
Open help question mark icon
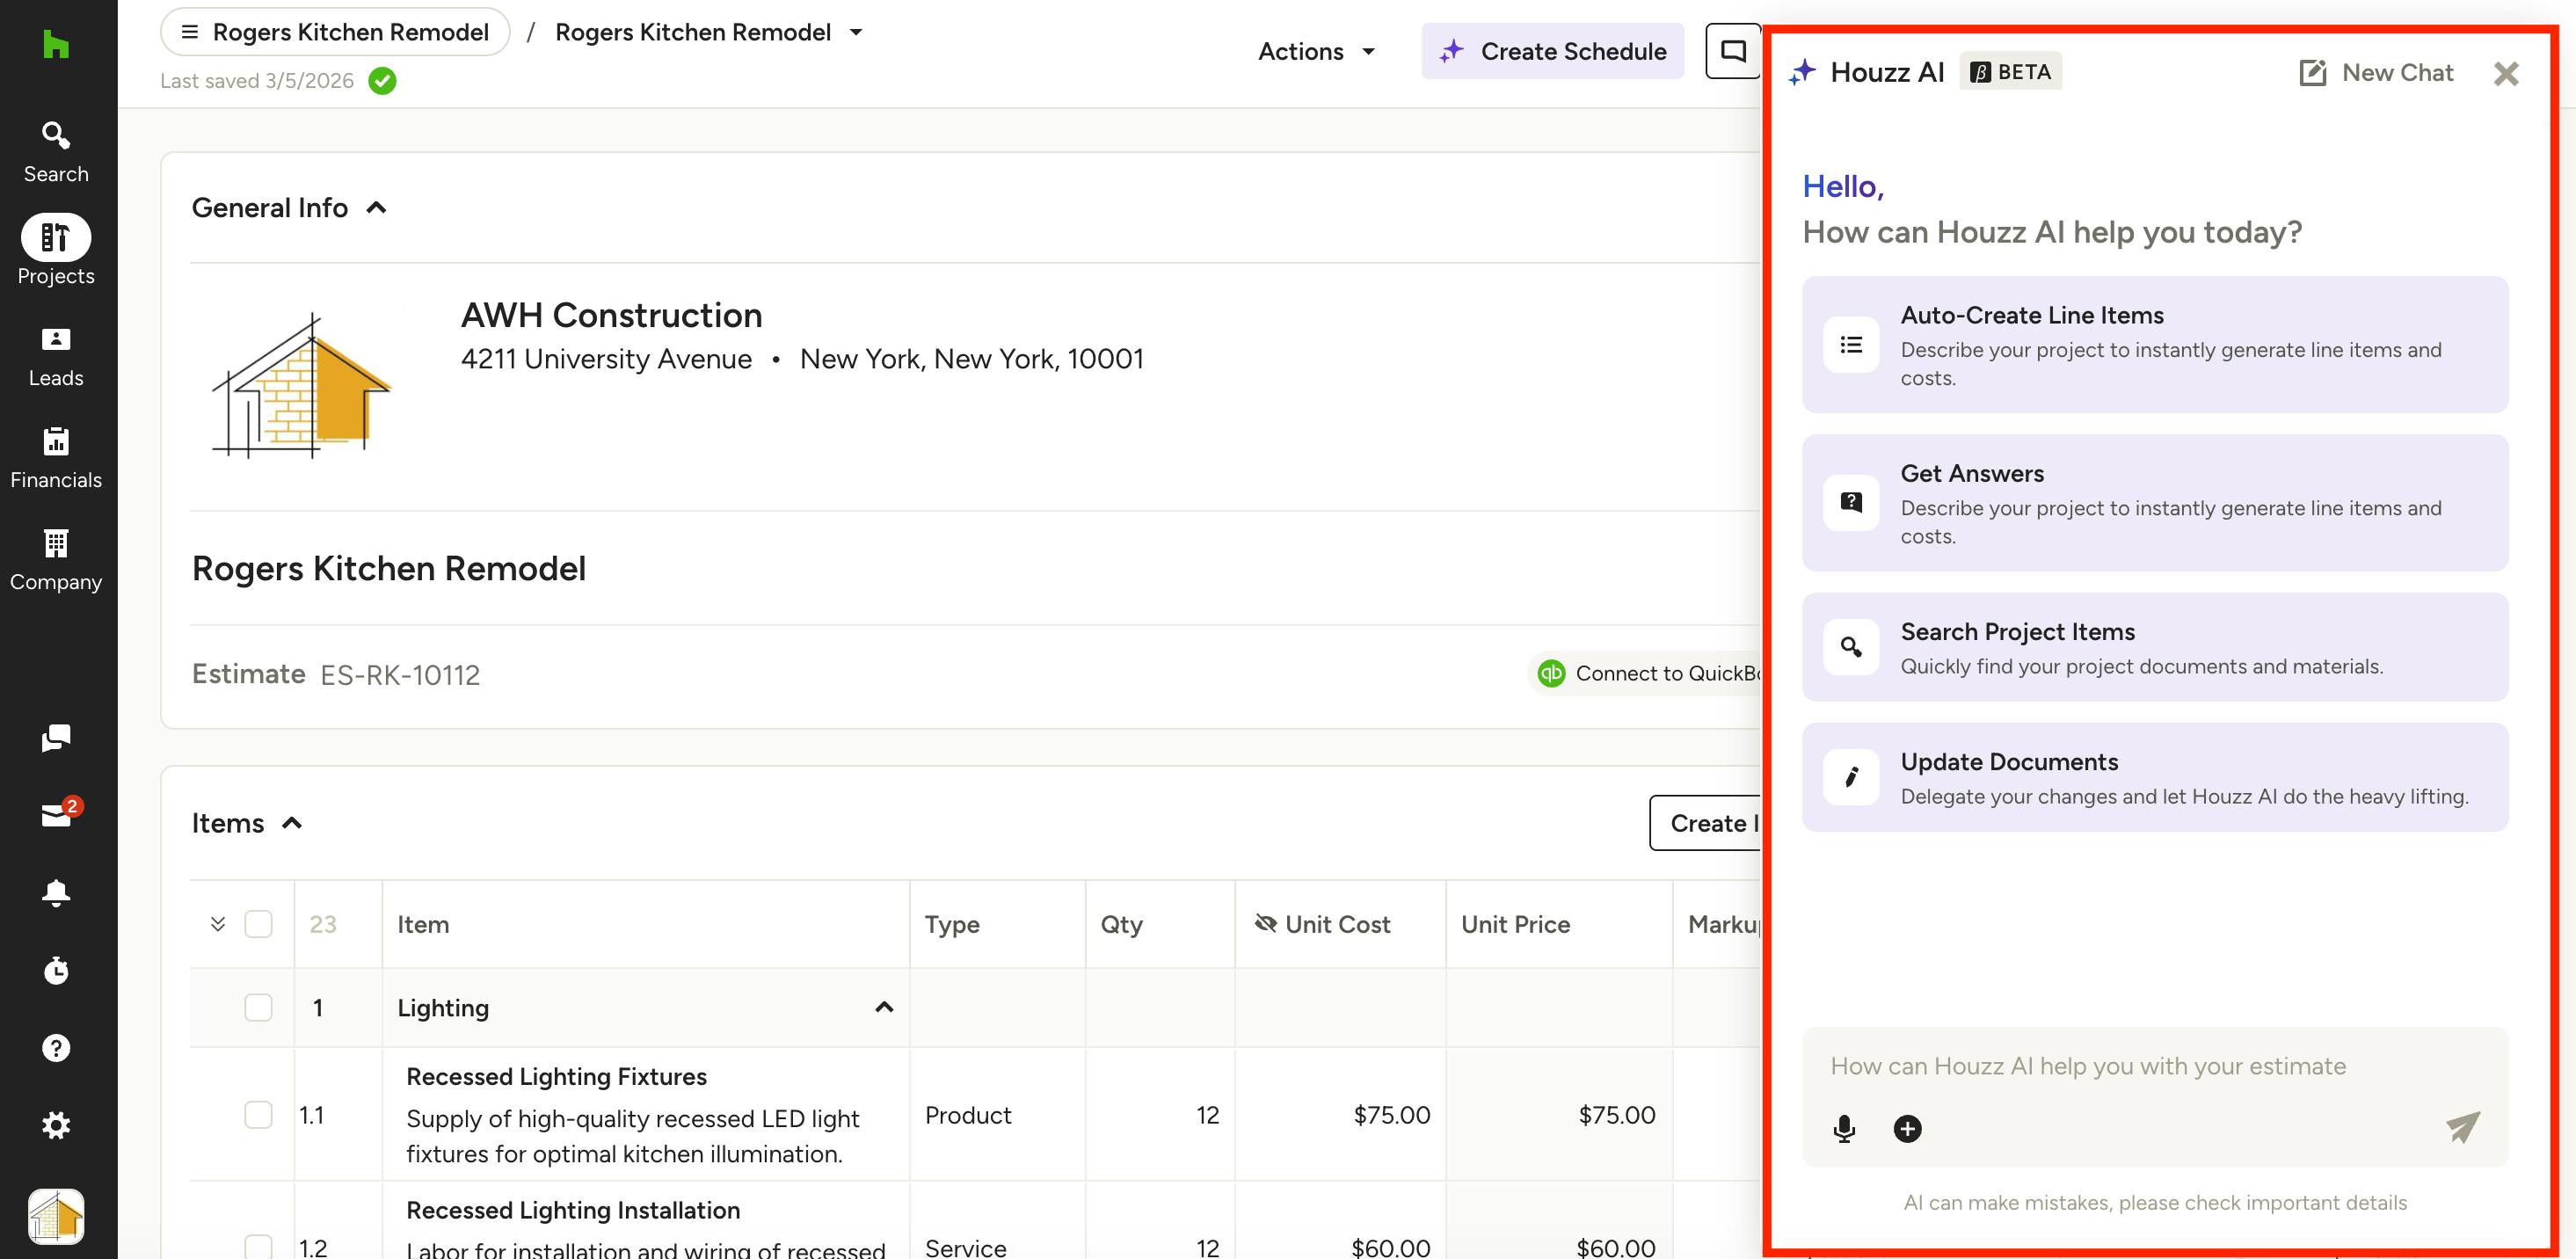pos(56,1048)
